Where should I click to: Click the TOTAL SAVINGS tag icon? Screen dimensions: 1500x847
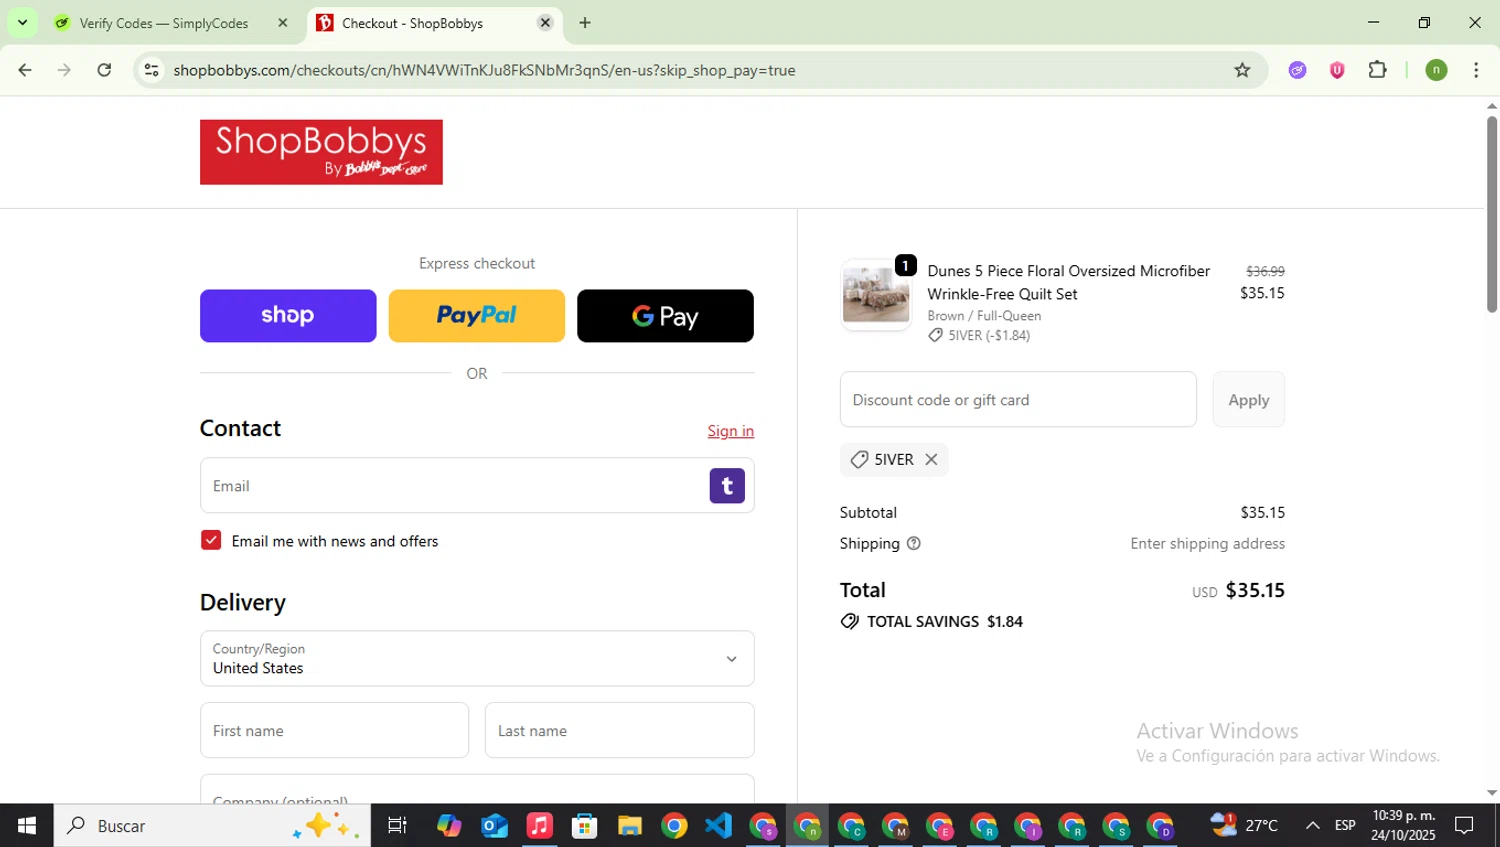(850, 621)
